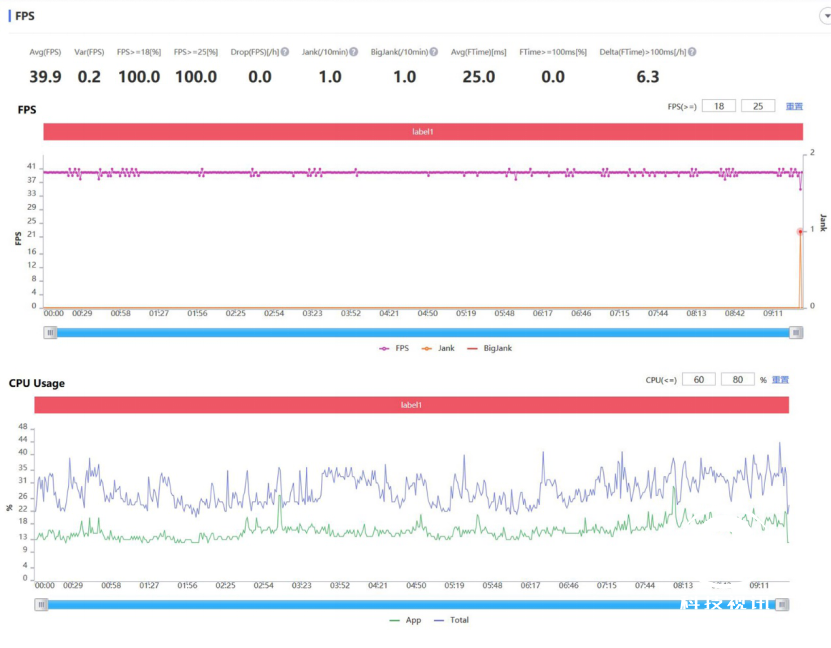Edit the CPU threshold field showing 80
Viewport: 831px width, 648px height.
738,379
